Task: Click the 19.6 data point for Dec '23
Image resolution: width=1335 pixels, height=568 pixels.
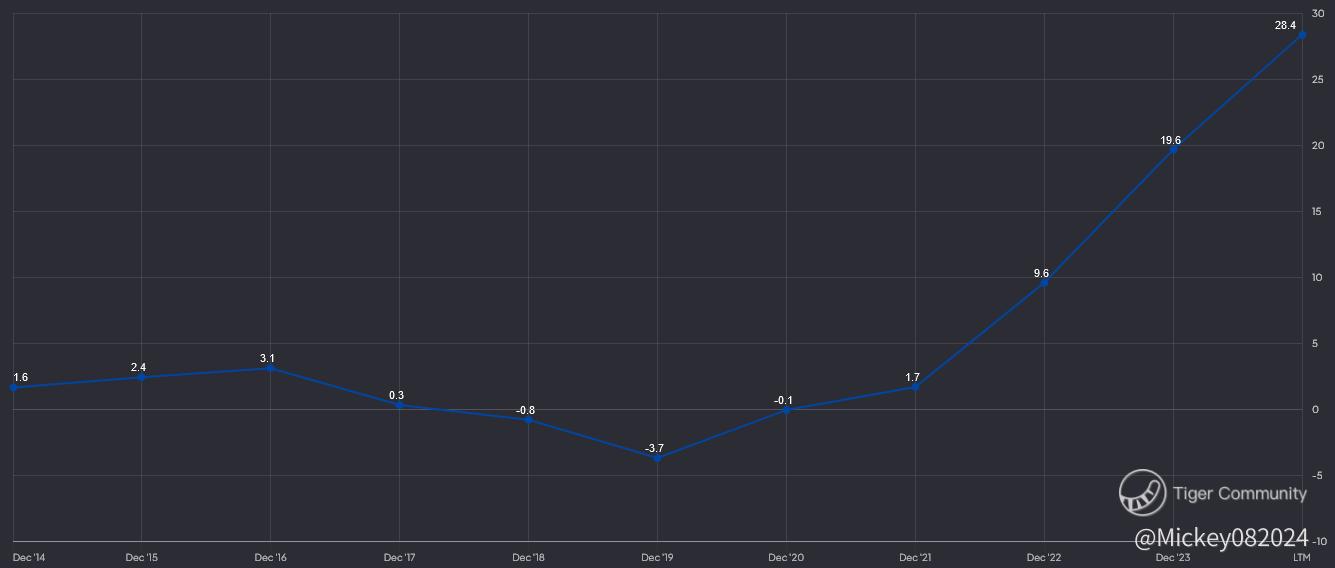Action: 1173,151
